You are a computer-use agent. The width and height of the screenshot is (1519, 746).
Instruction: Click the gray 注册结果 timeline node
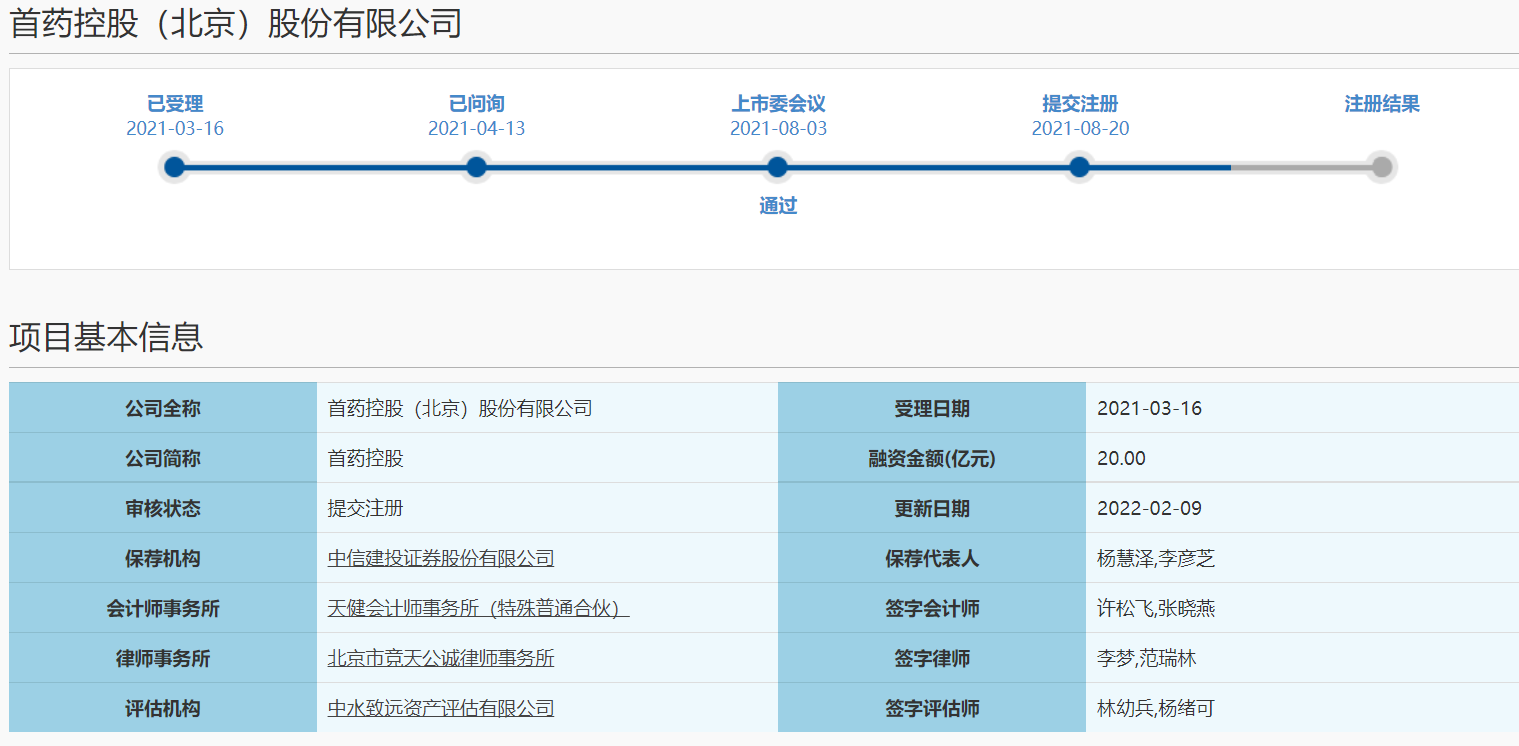click(x=1382, y=167)
